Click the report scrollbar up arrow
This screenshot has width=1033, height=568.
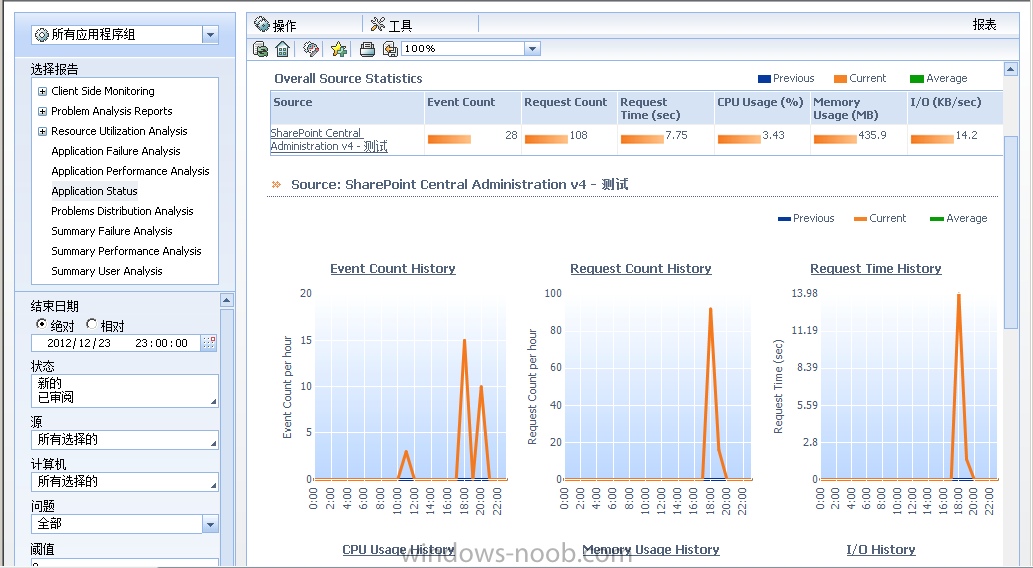(x=1011, y=69)
